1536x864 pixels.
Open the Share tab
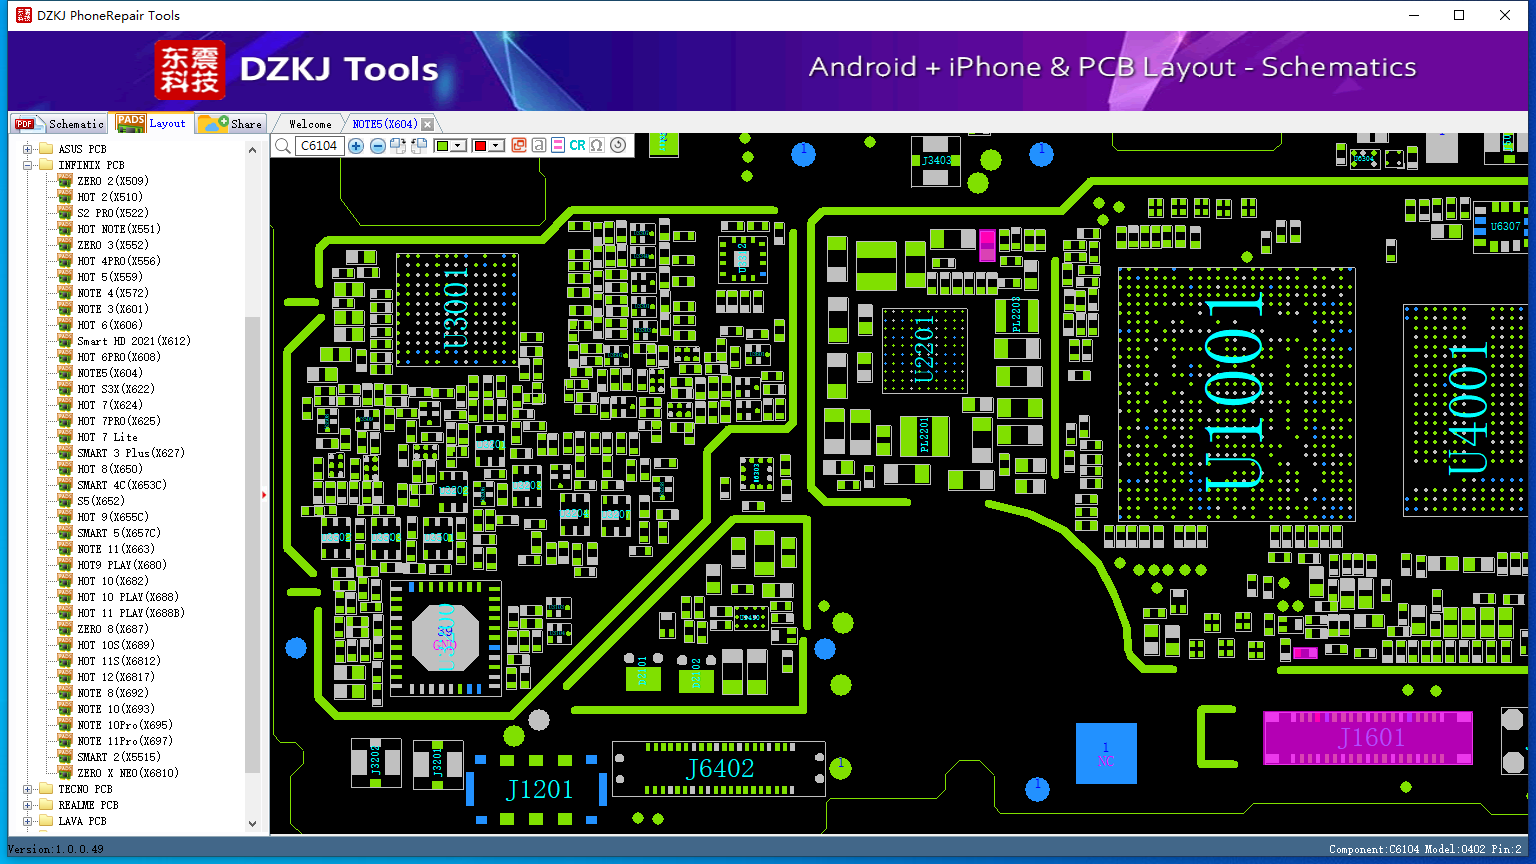[230, 124]
